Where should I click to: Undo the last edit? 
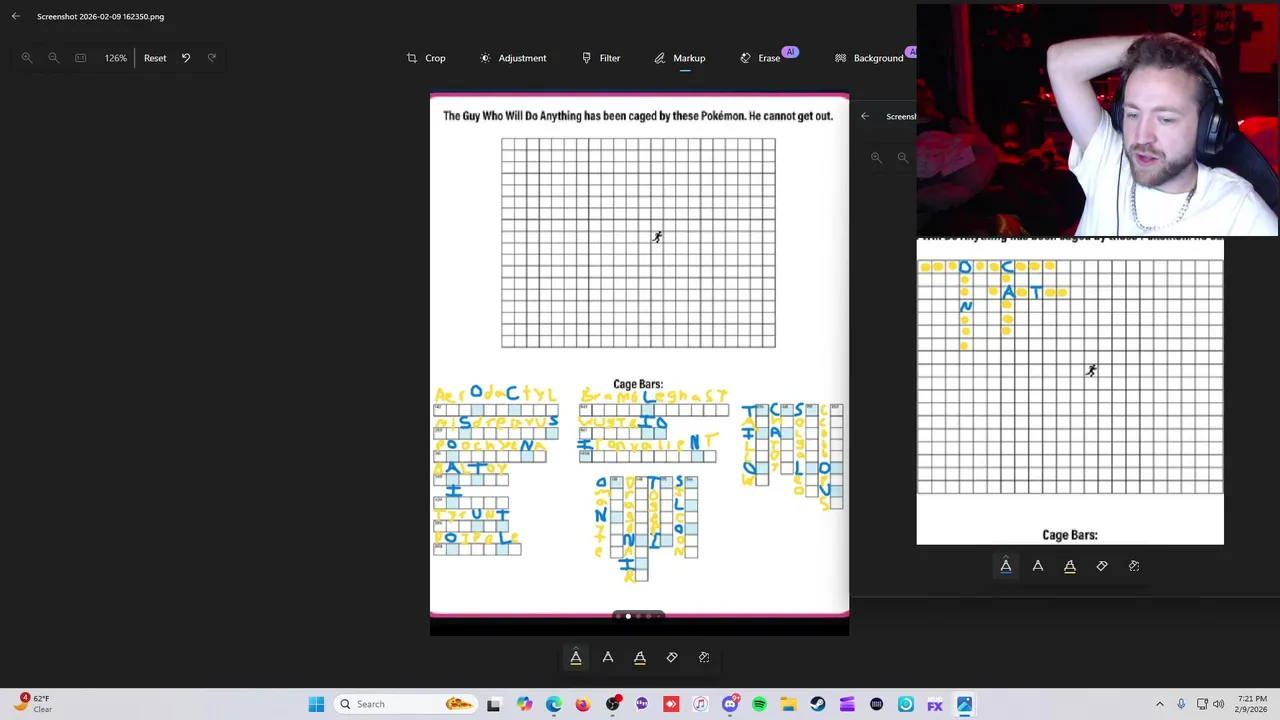click(186, 58)
